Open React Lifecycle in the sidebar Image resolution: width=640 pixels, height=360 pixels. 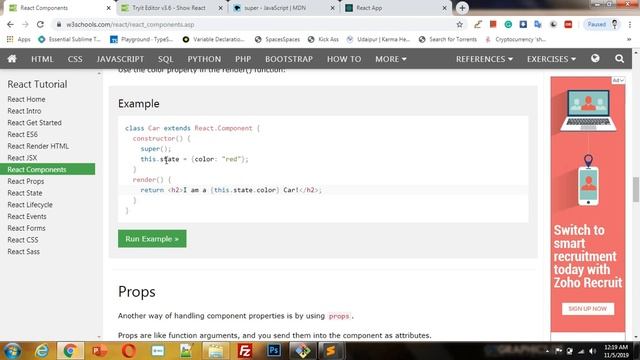pyautogui.click(x=30, y=204)
